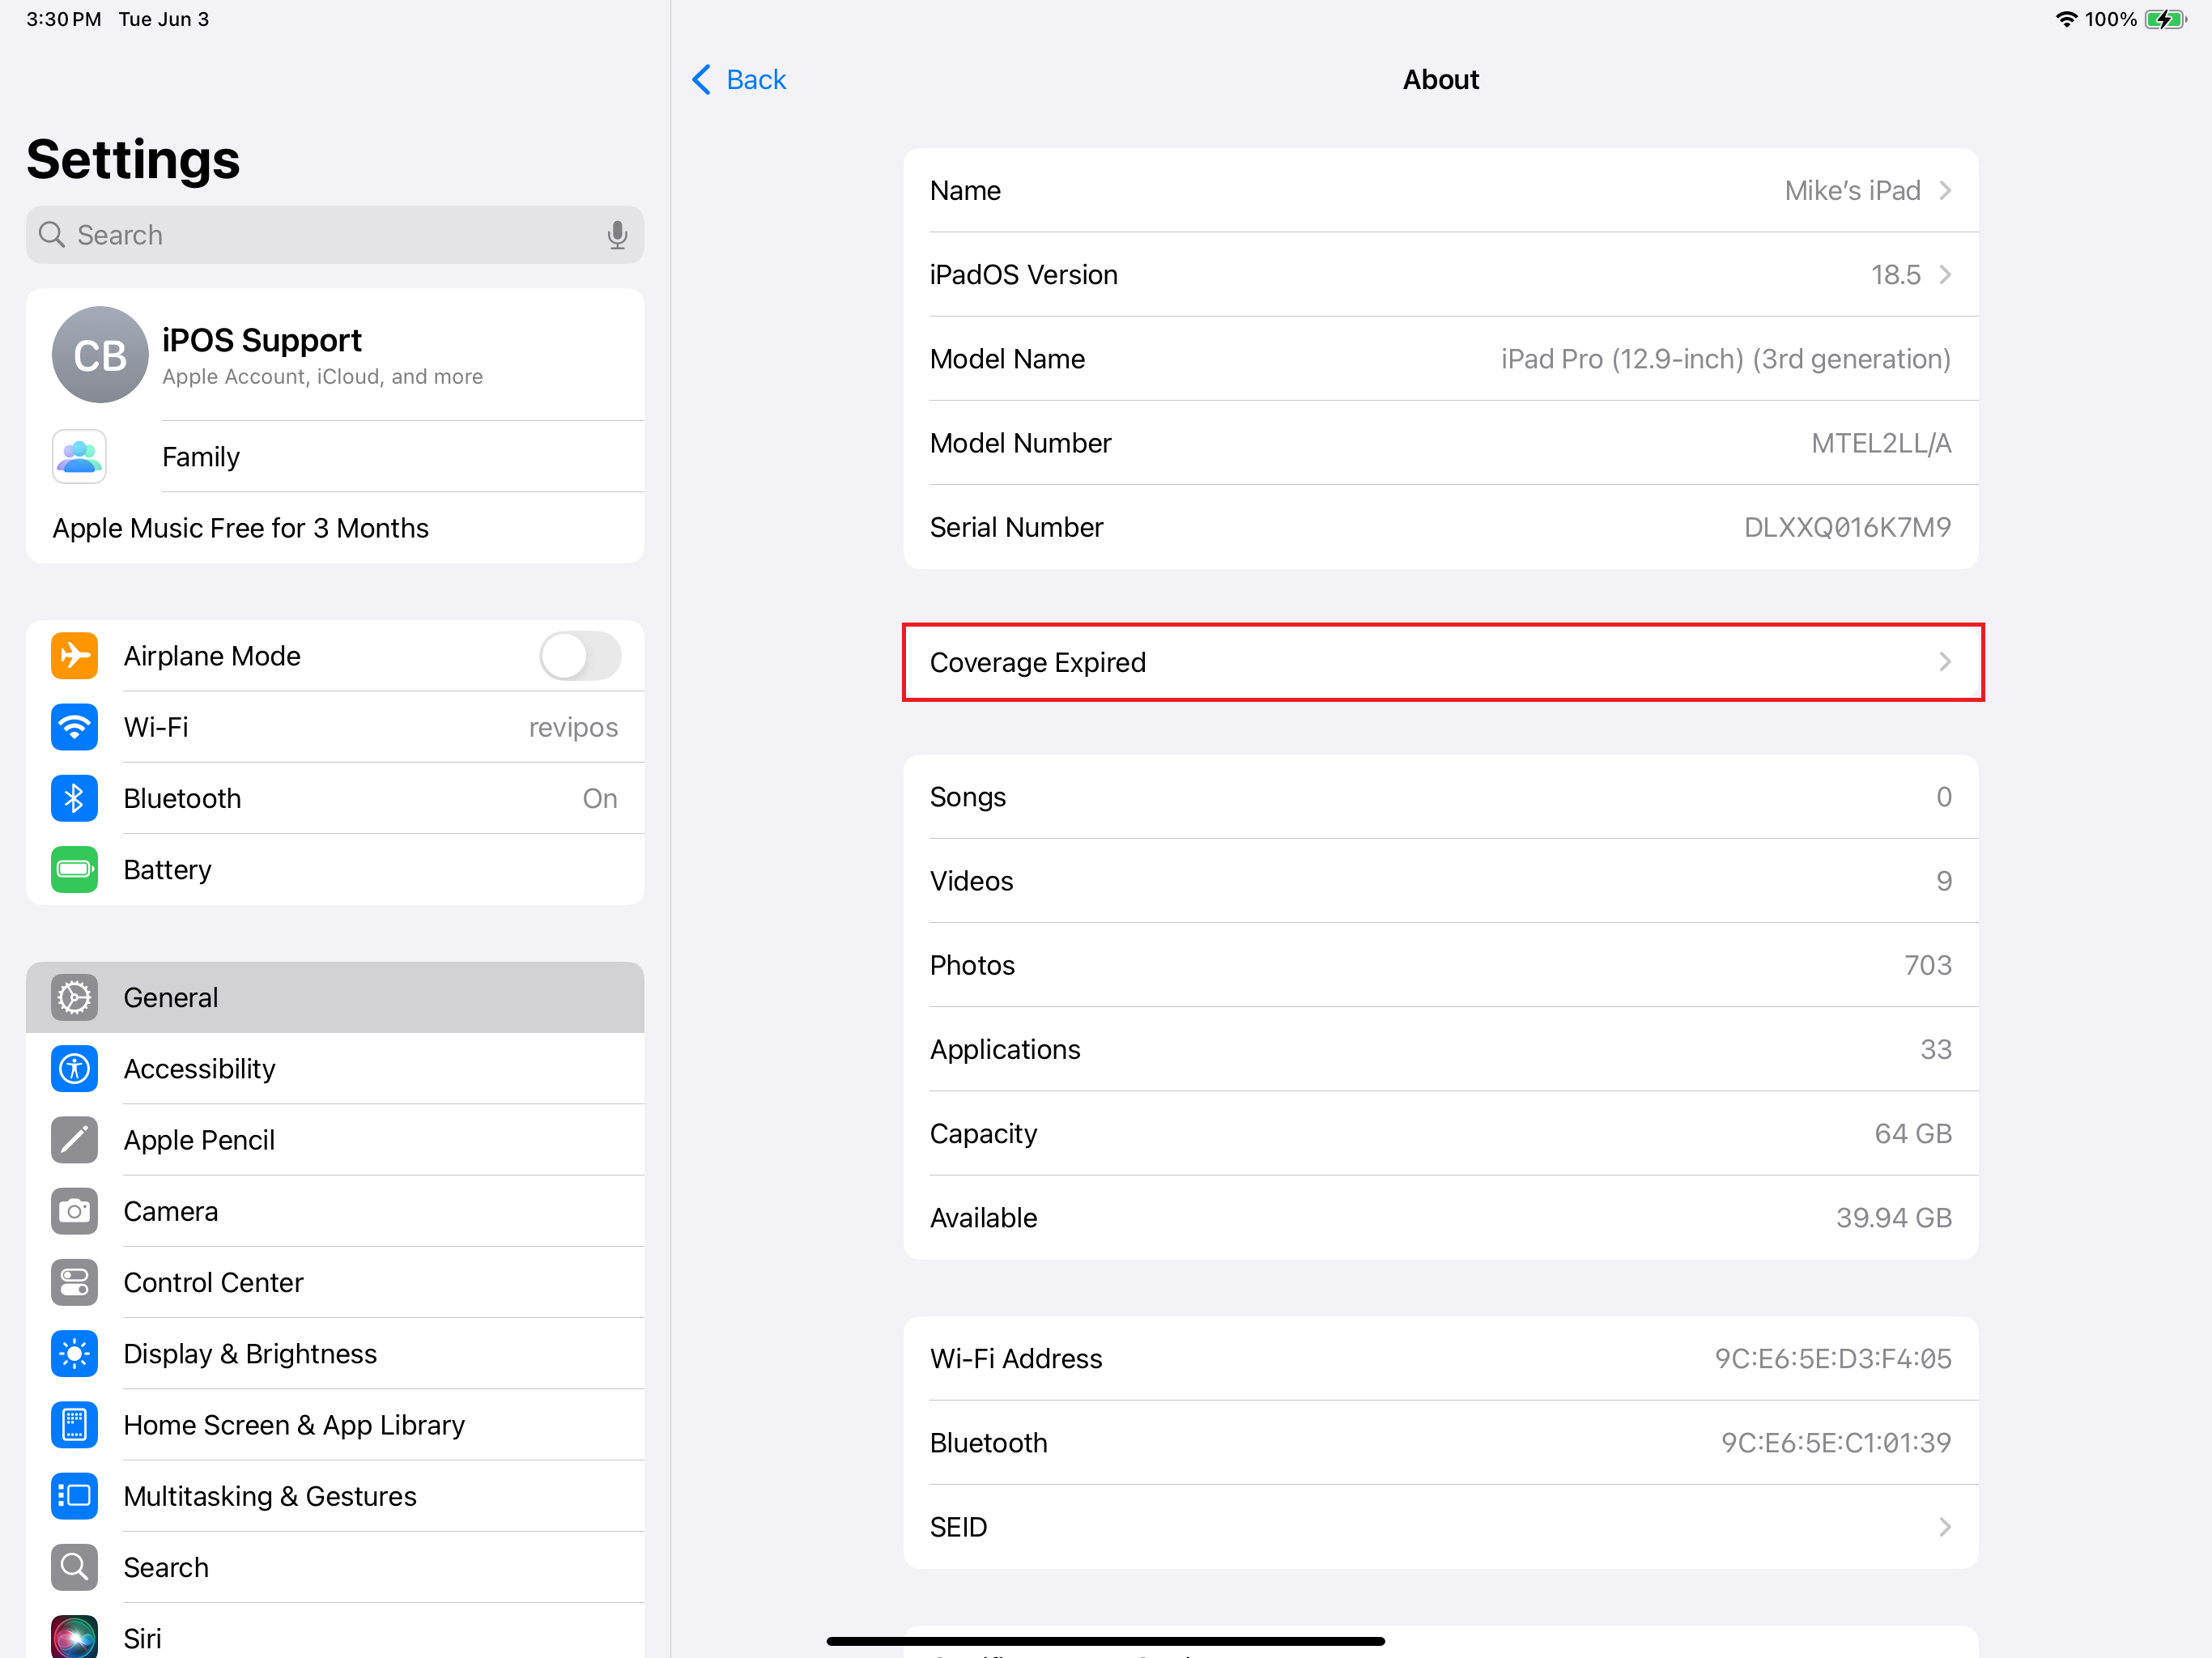Tap the Control Center icon
The height and width of the screenshot is (1658, 2212).
[x=75, y=1282]
